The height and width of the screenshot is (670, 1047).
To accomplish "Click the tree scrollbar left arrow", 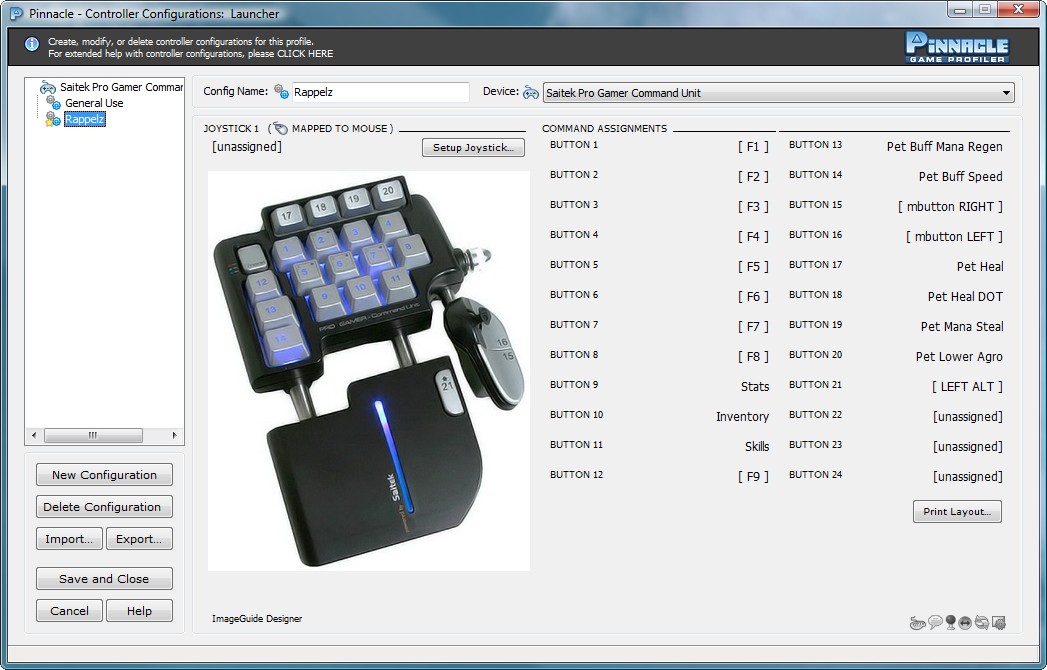I will coord(34,436).
